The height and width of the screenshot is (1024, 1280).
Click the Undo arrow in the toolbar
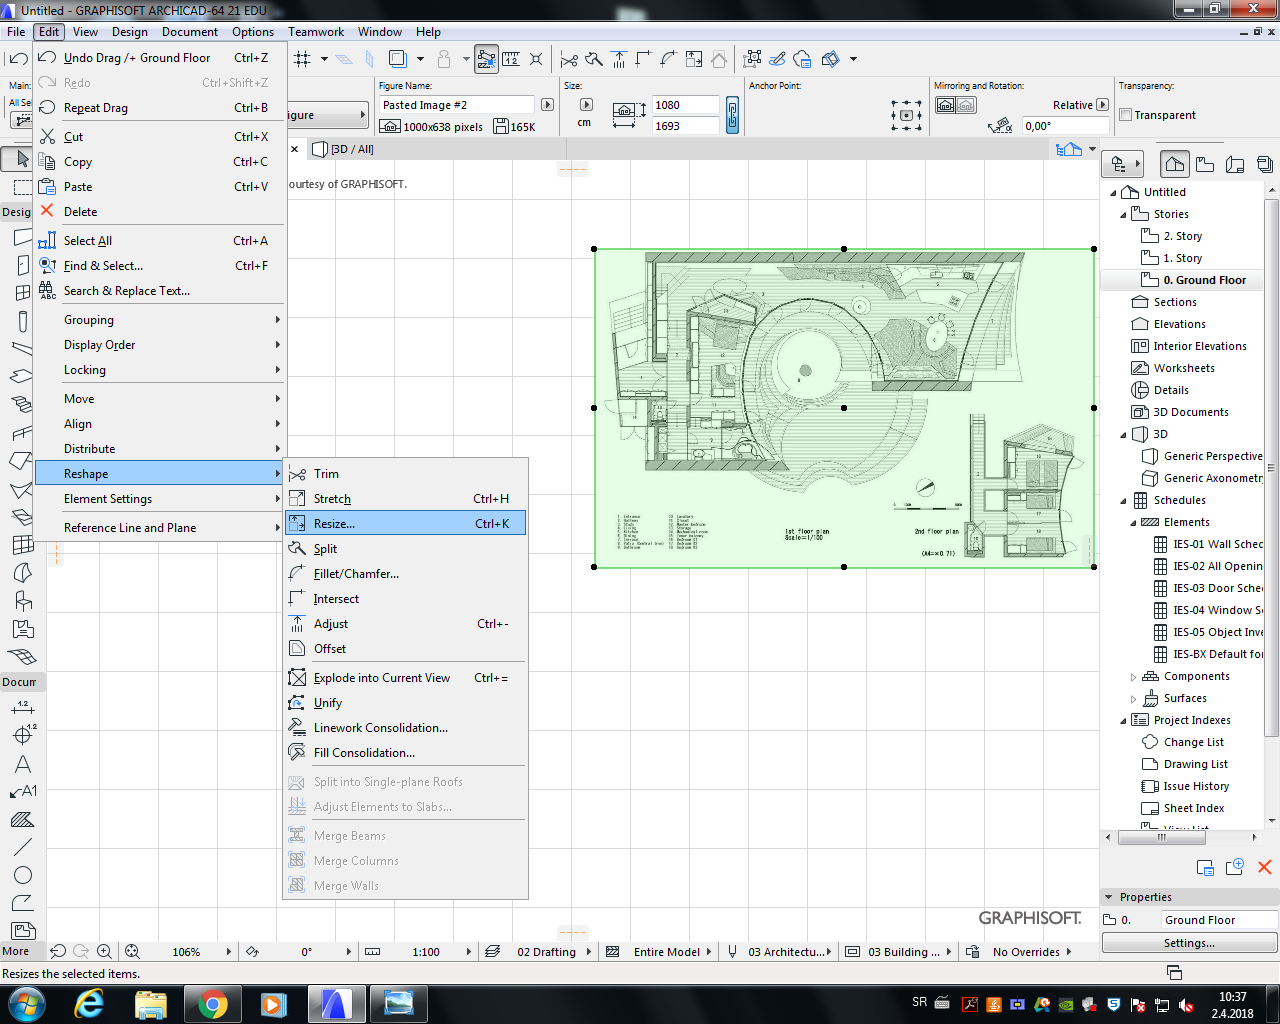[17, 59]
